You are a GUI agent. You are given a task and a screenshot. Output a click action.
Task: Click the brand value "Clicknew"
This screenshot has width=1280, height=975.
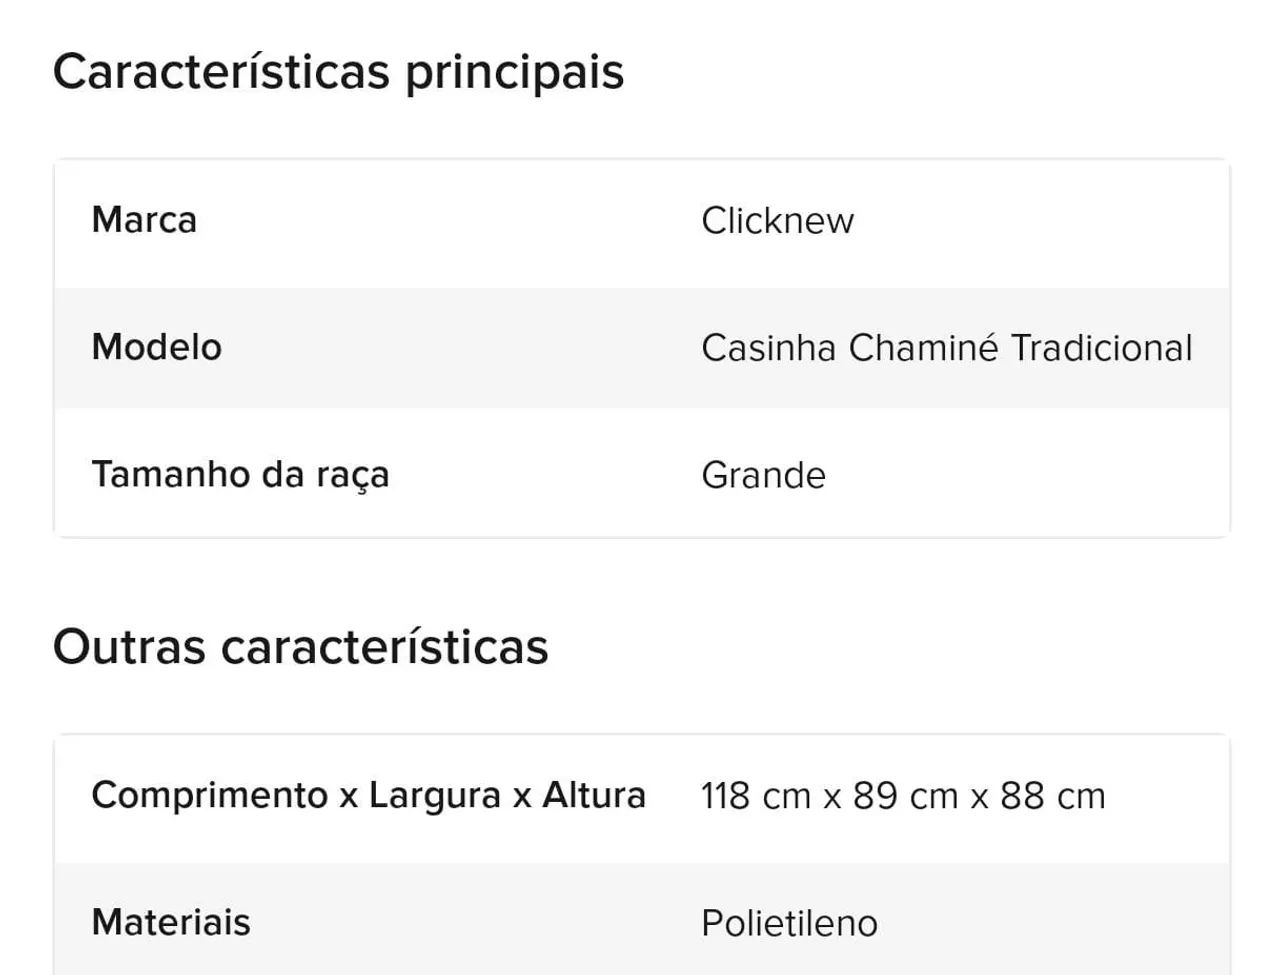point(777,221)
